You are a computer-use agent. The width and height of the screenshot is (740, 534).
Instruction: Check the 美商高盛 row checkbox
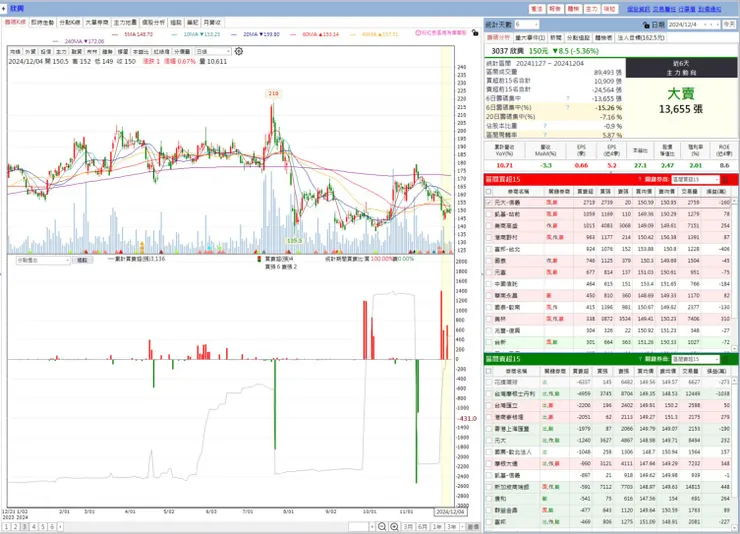pyautogui.click(x=488, y=225)
